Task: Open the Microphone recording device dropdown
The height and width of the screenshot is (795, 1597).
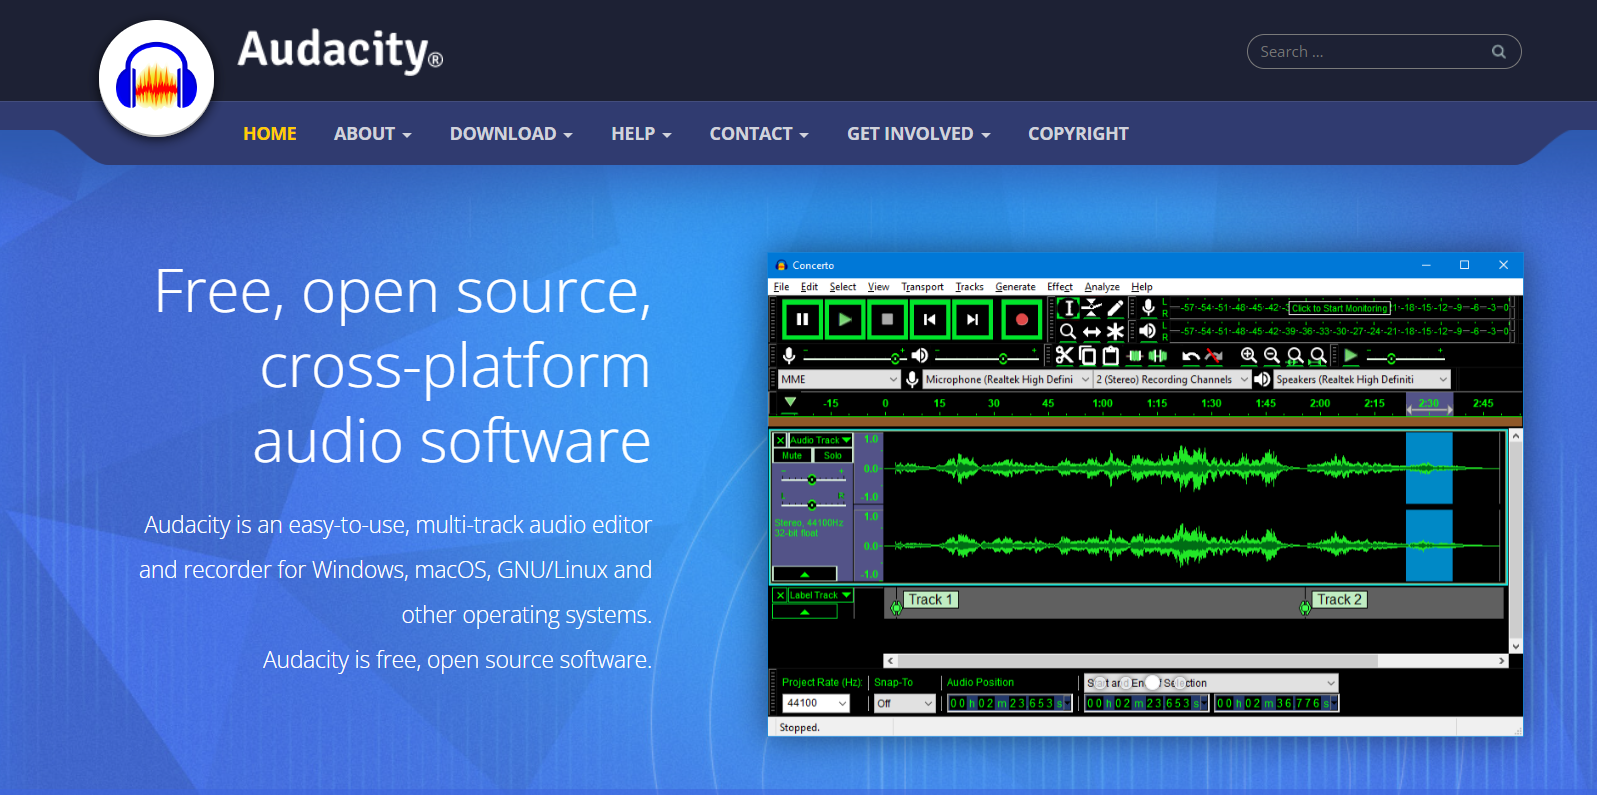Action: point(1007,379)
